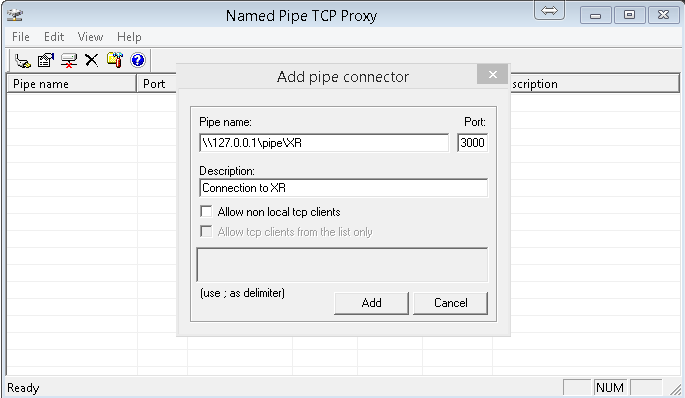Open the View menu
The height and width of the screenshot is (398, 685).
point(90,37)
